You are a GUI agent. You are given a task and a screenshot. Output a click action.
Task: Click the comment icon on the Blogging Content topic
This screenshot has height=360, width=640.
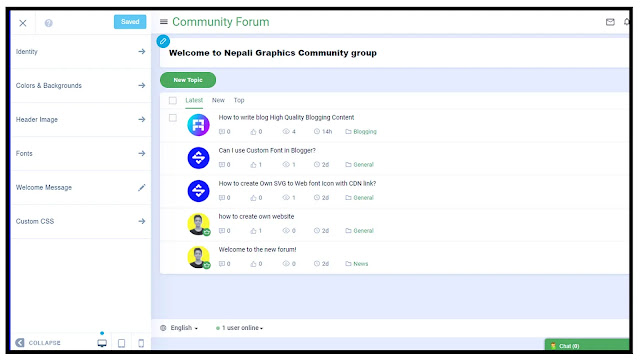[x=222, y=131]
